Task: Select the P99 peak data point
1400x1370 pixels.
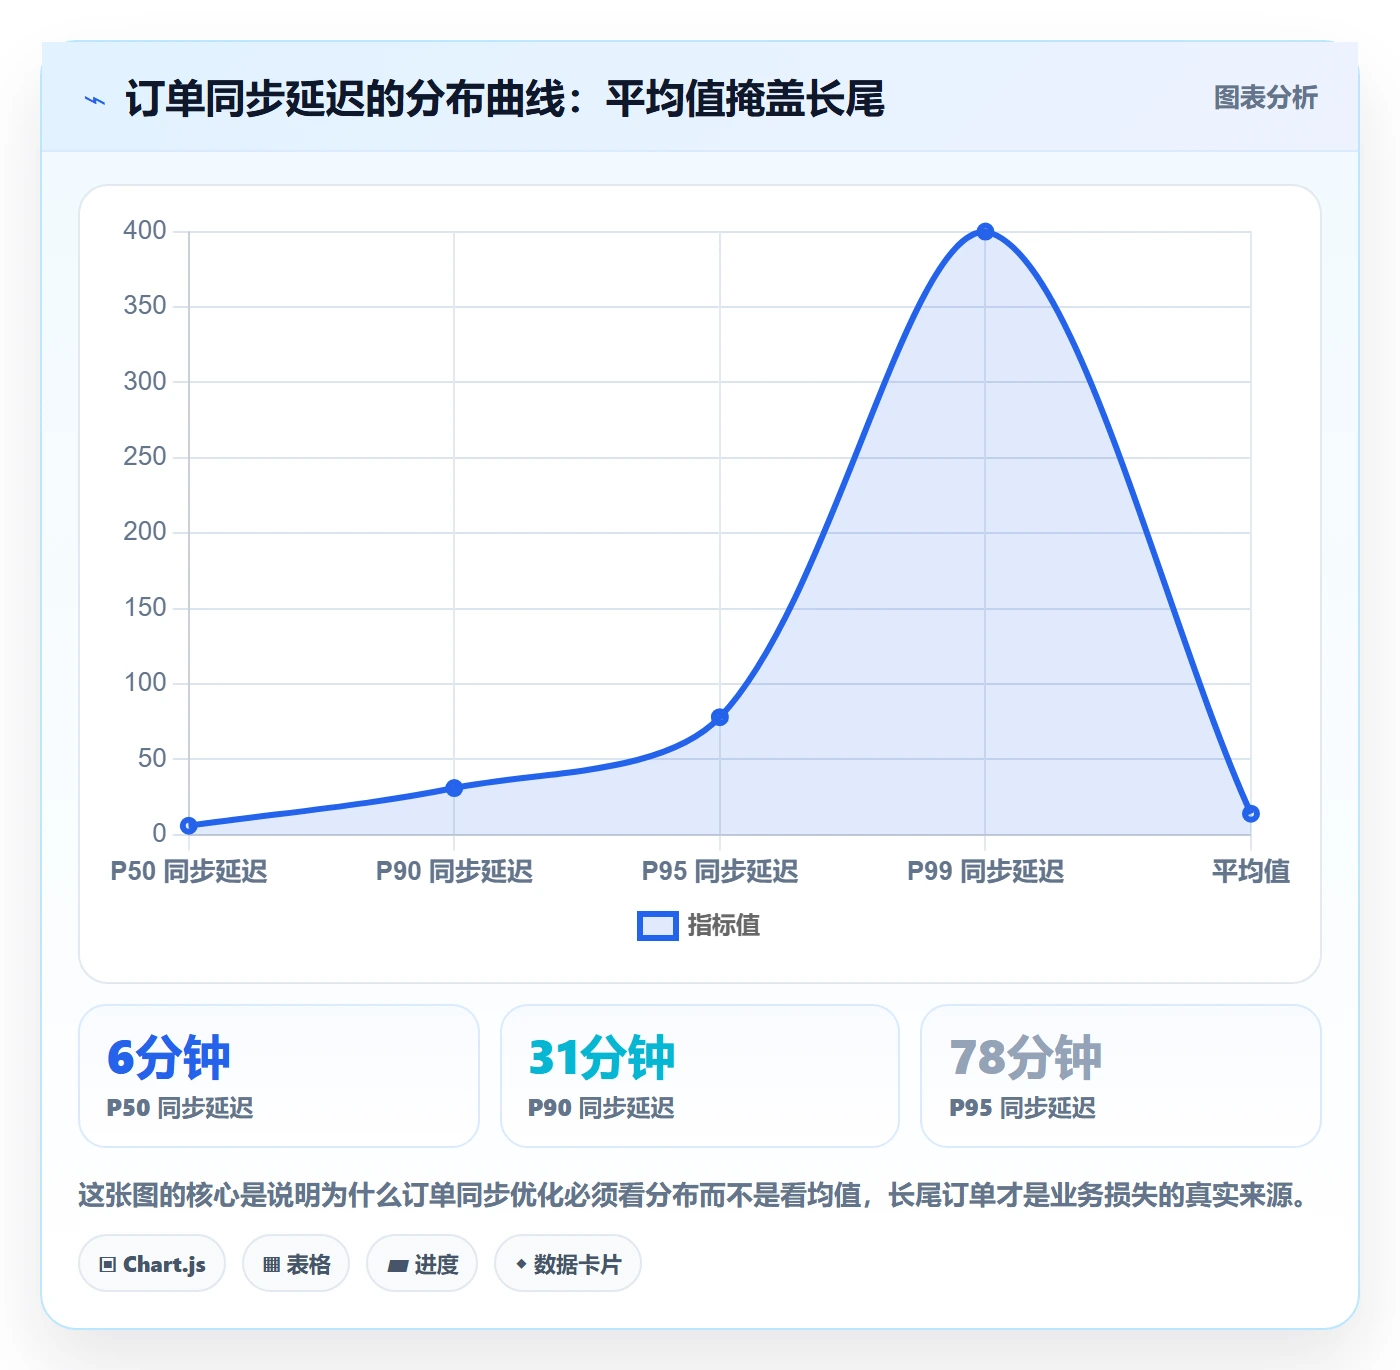Action: pos(985,231)
